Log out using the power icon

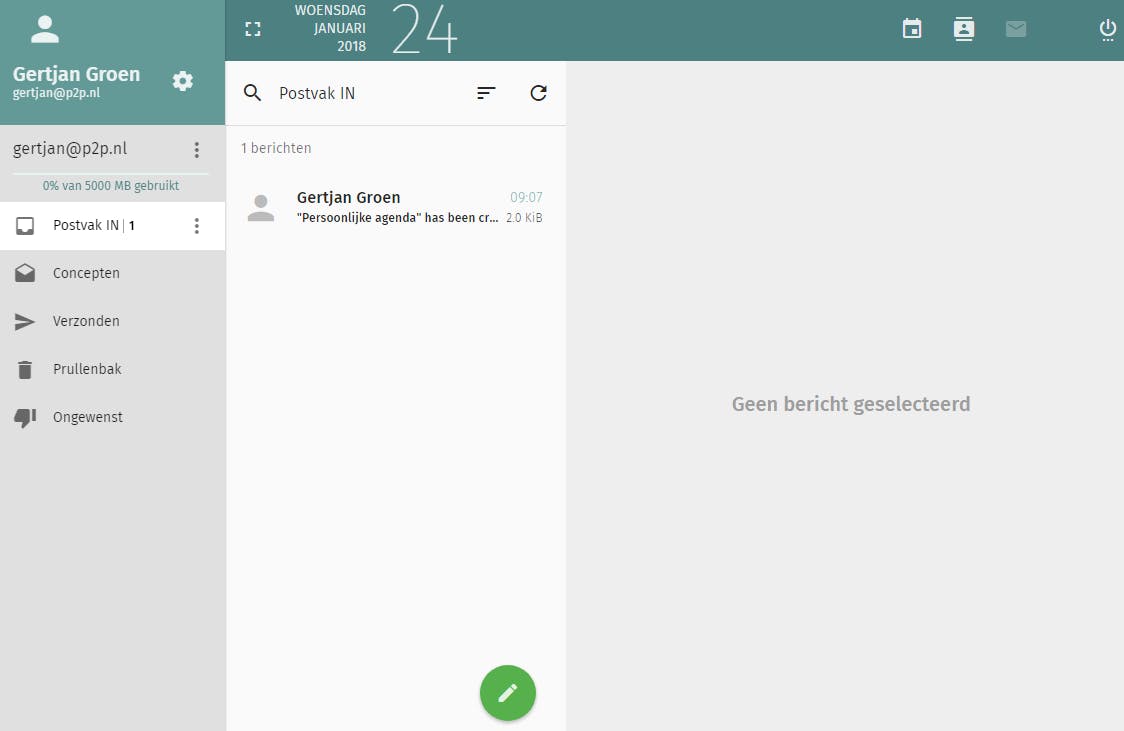pos(1107,29)
